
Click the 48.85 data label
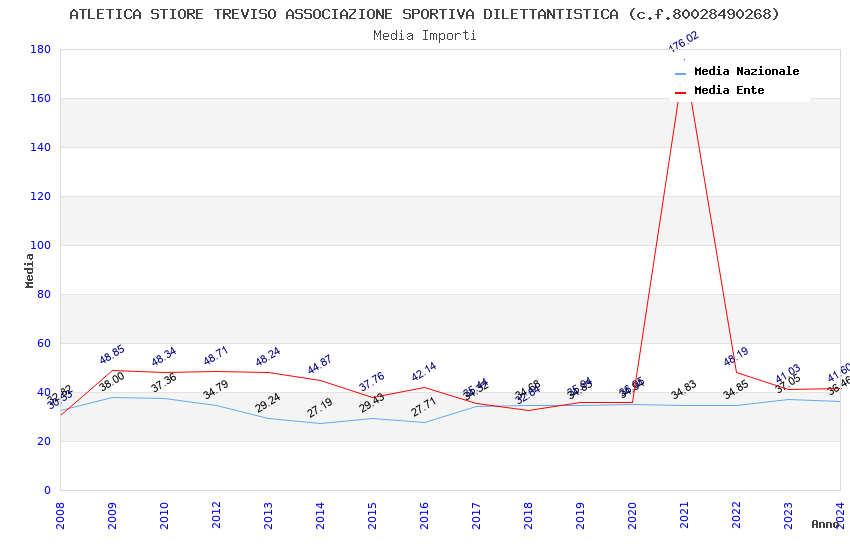[x=112, y=354]
